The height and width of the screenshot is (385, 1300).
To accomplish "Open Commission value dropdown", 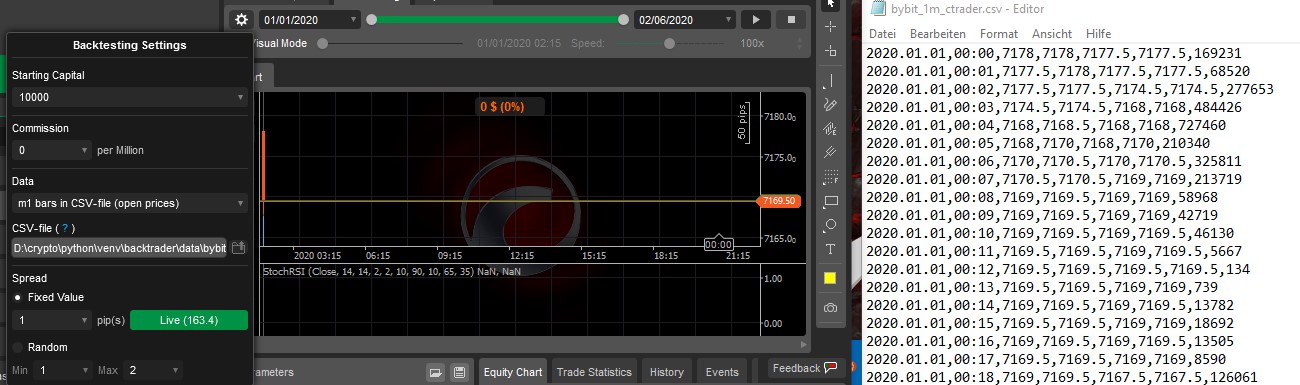I will coord(52,150).
